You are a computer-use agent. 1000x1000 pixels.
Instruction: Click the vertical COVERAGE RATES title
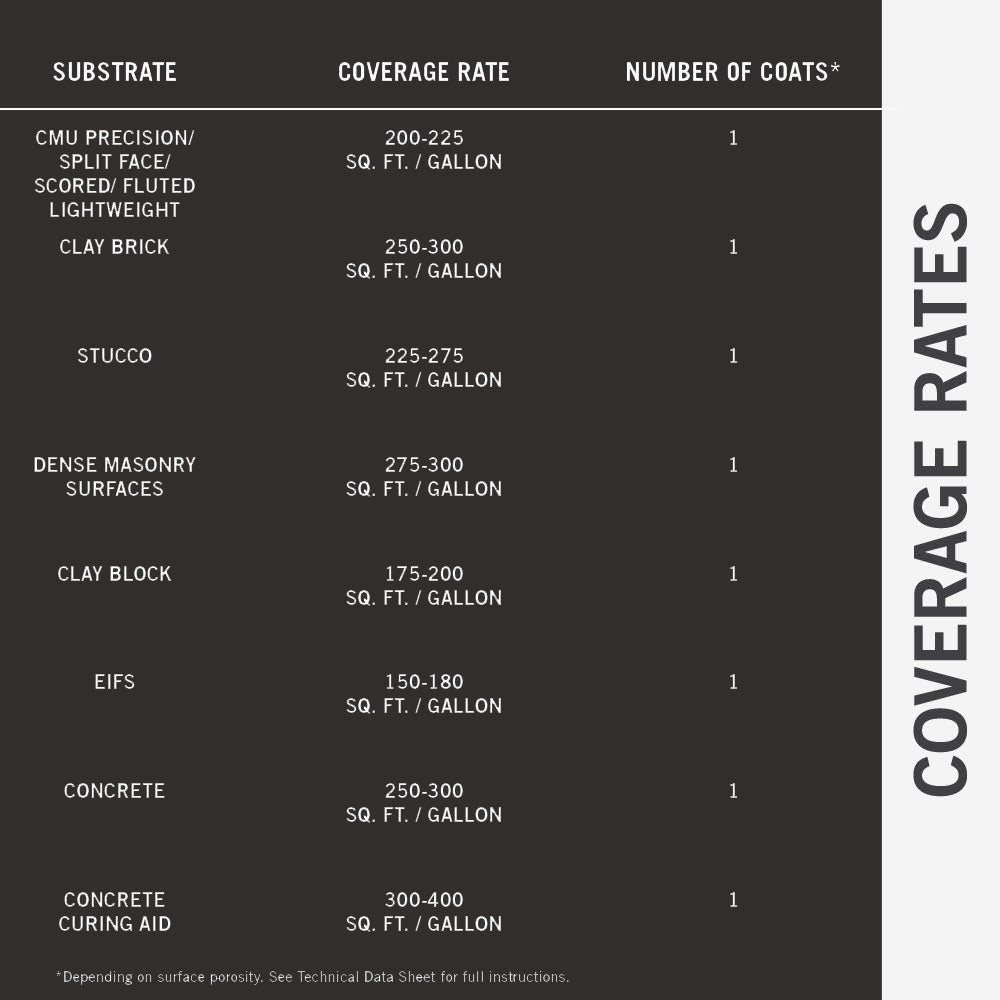940,500
